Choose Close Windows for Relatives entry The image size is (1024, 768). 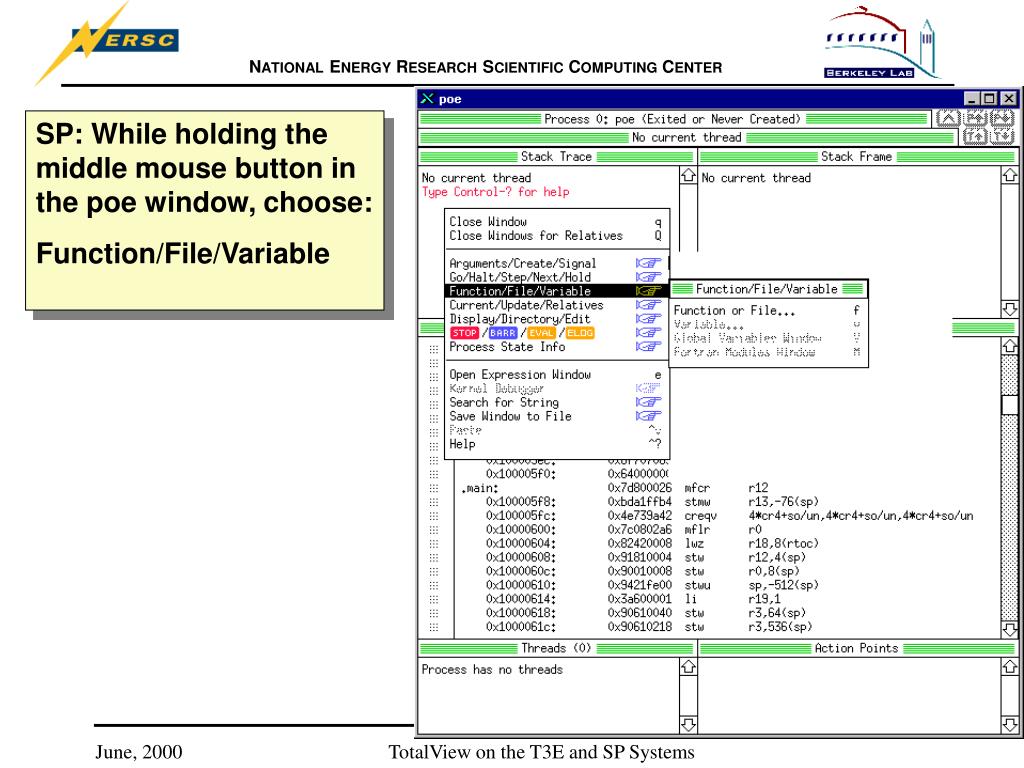pos(556,236)
